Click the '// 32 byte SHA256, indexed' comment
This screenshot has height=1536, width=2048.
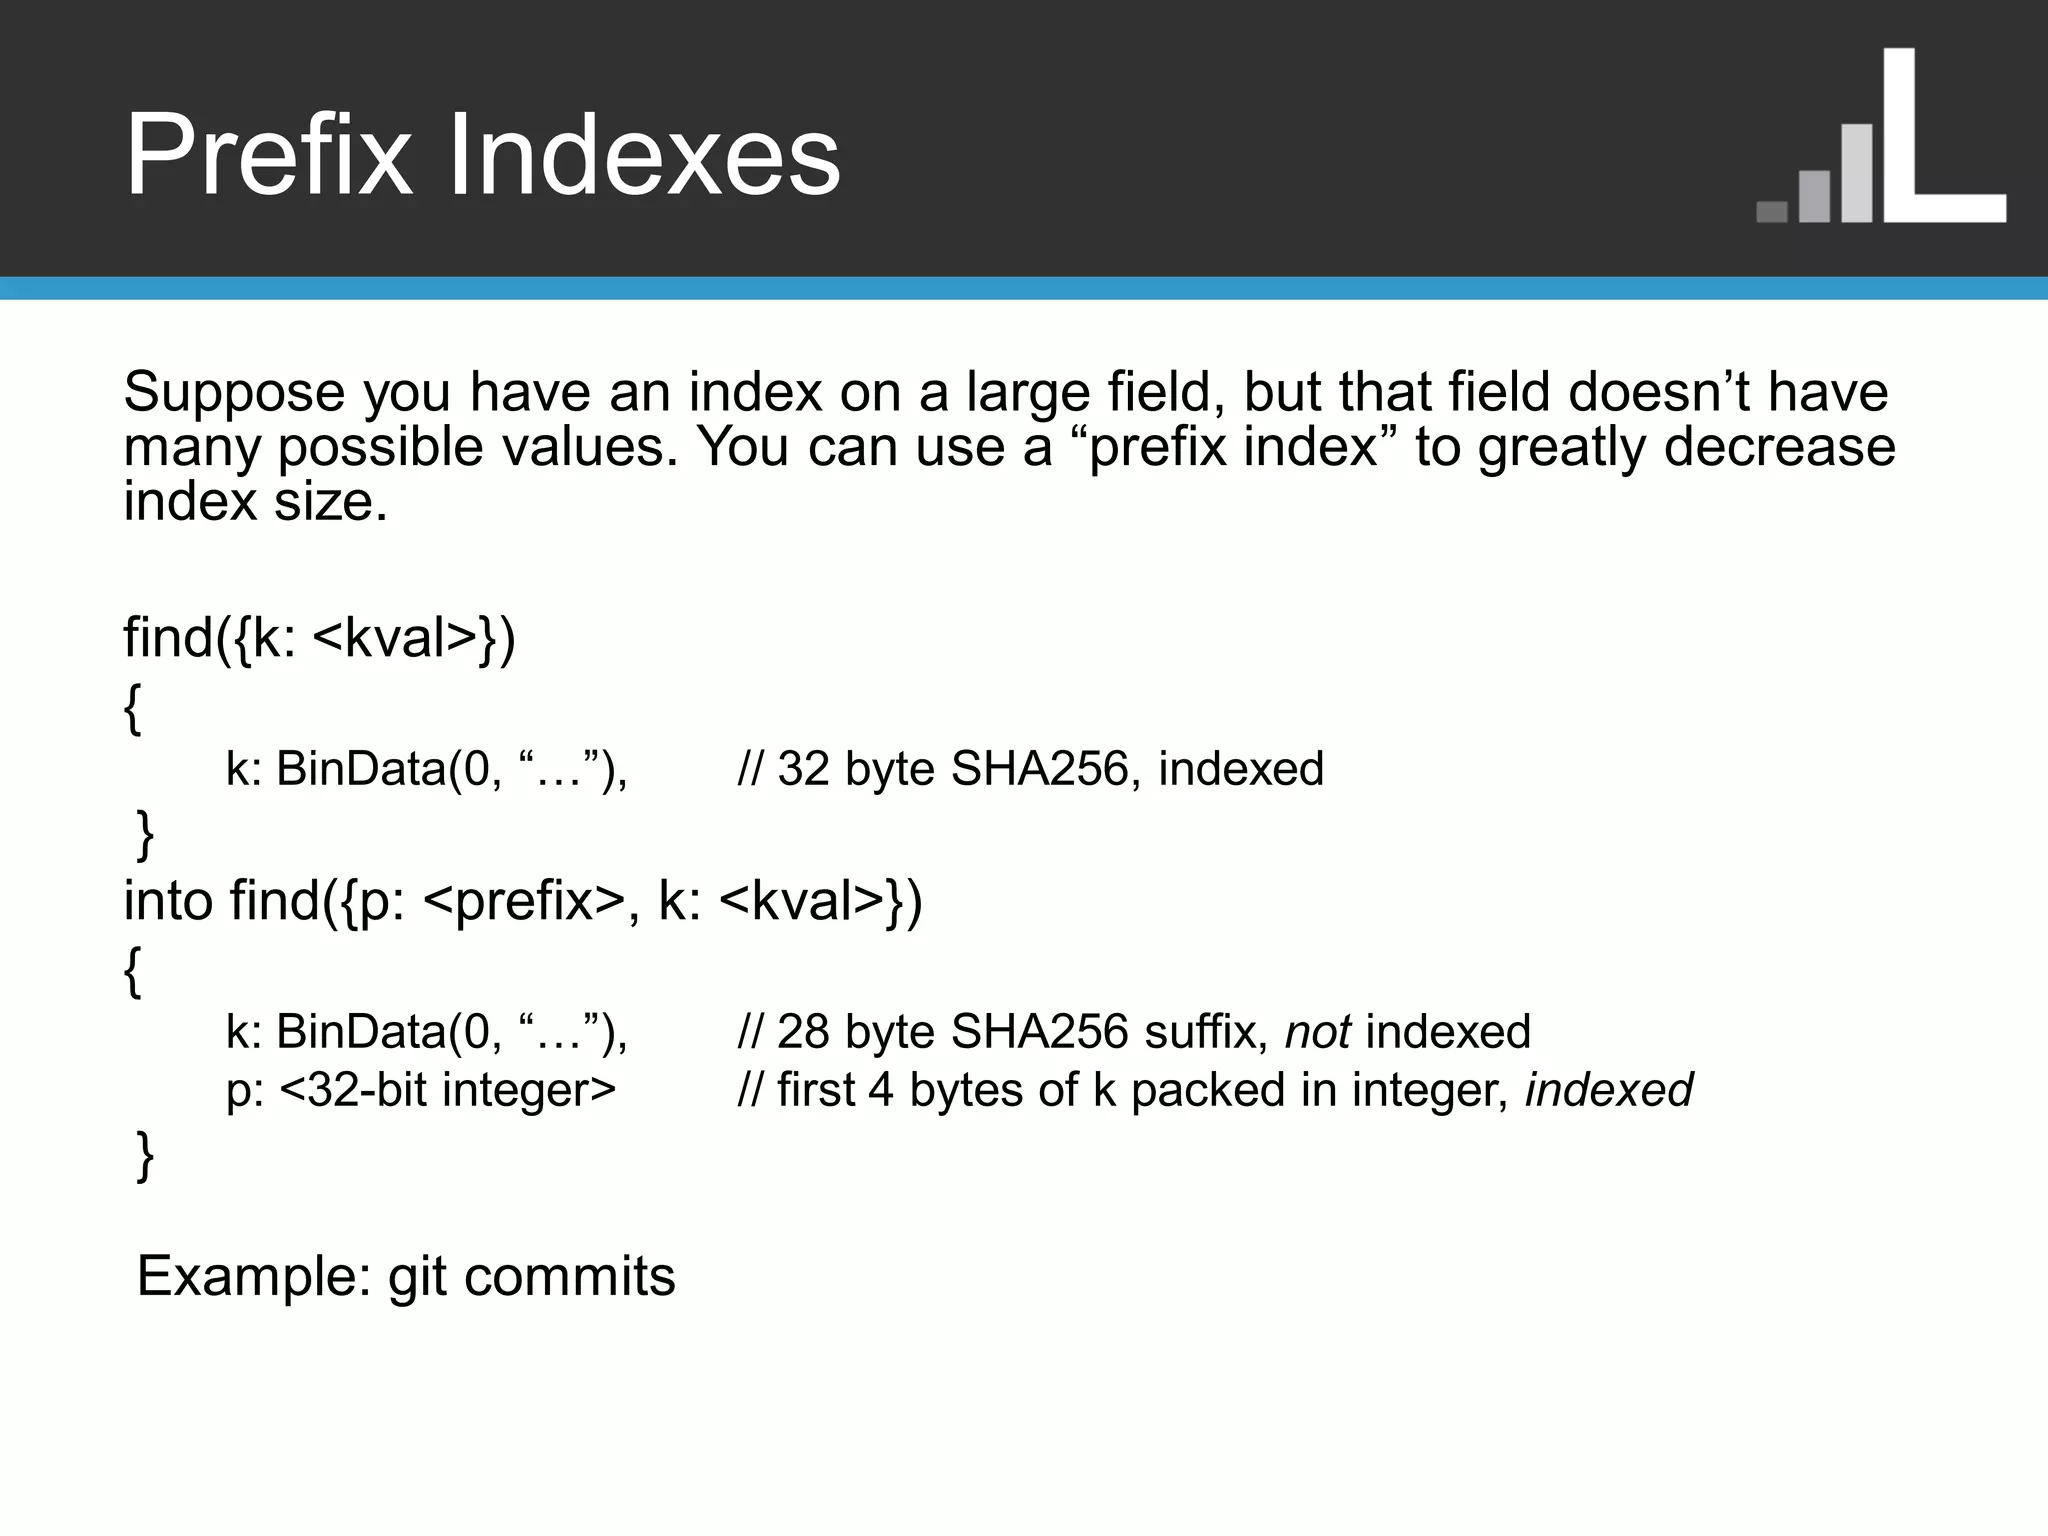[x=1030, y=769]
